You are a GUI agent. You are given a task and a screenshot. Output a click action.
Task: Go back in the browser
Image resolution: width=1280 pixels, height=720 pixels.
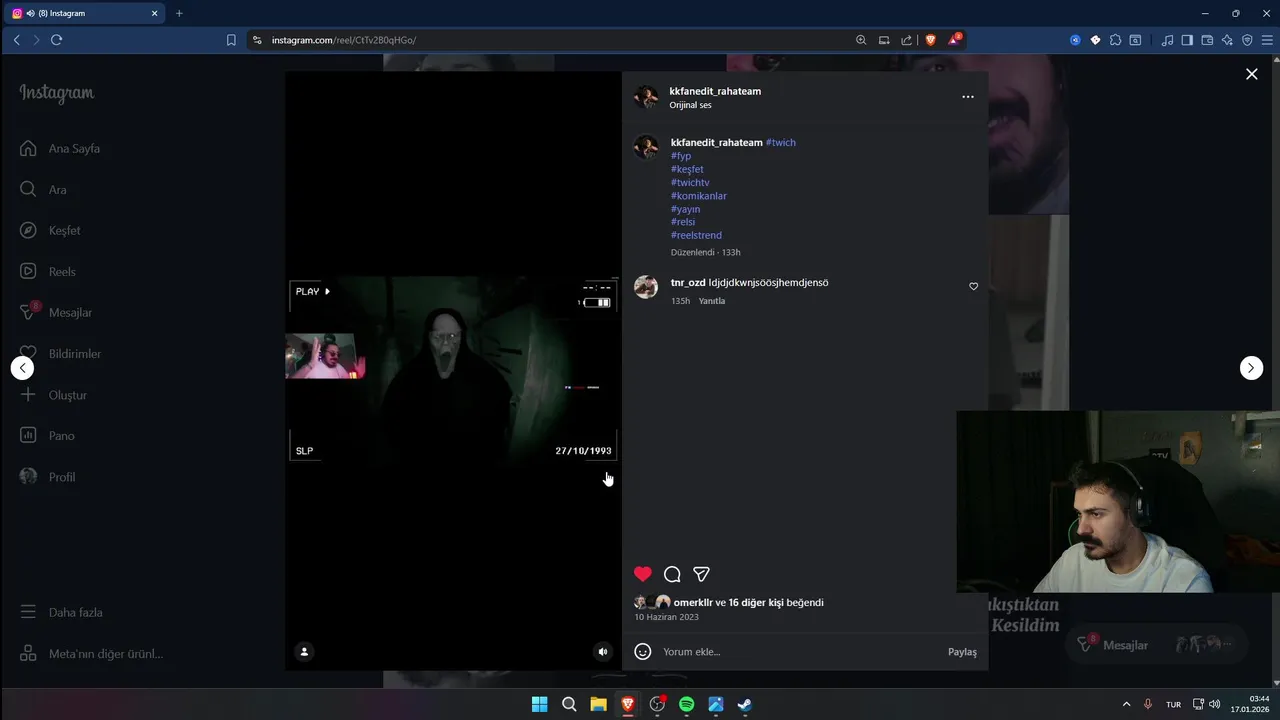(x=17, y=40)
